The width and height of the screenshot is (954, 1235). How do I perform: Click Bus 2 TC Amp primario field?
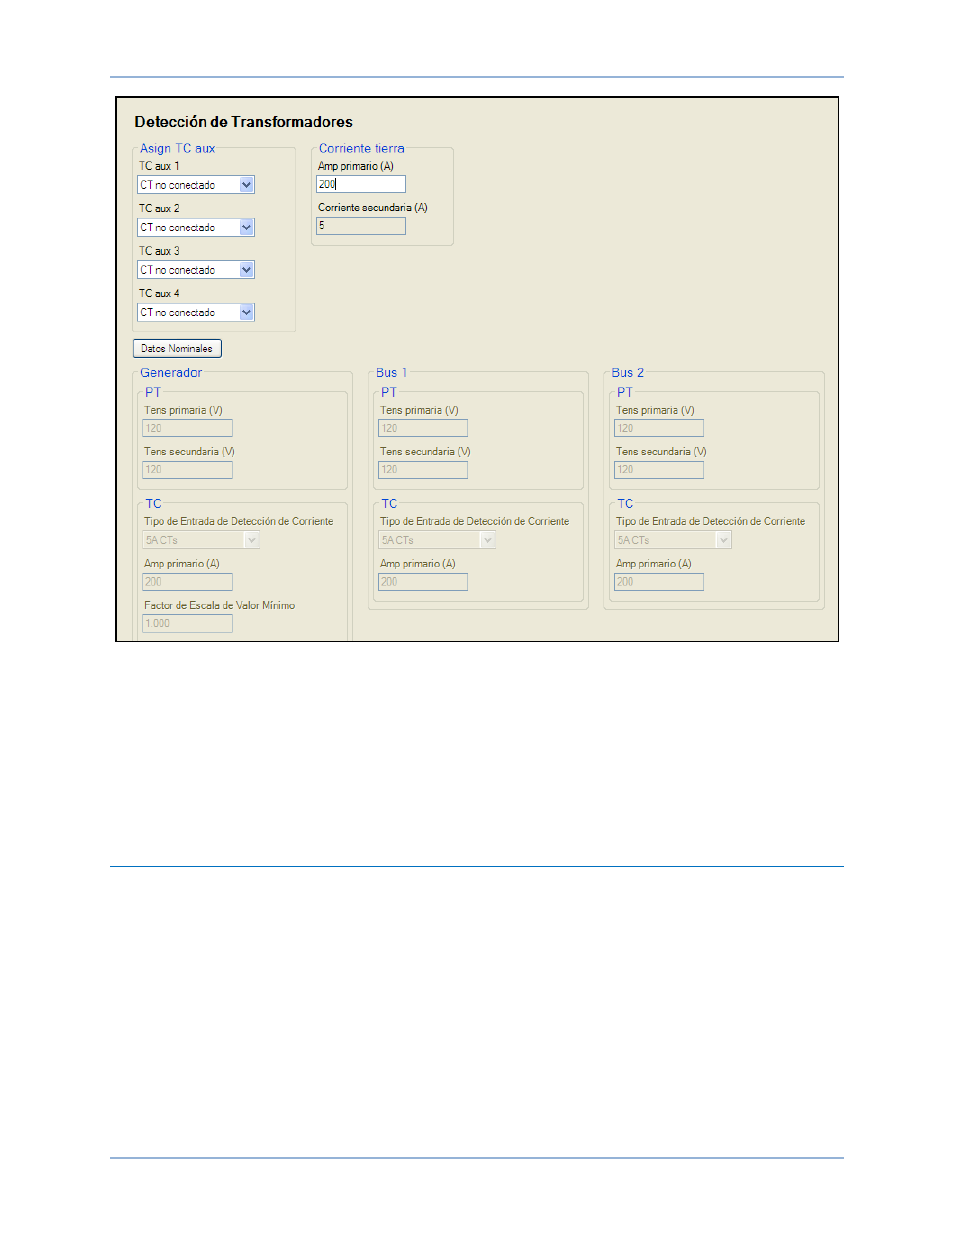click(659, 582)
